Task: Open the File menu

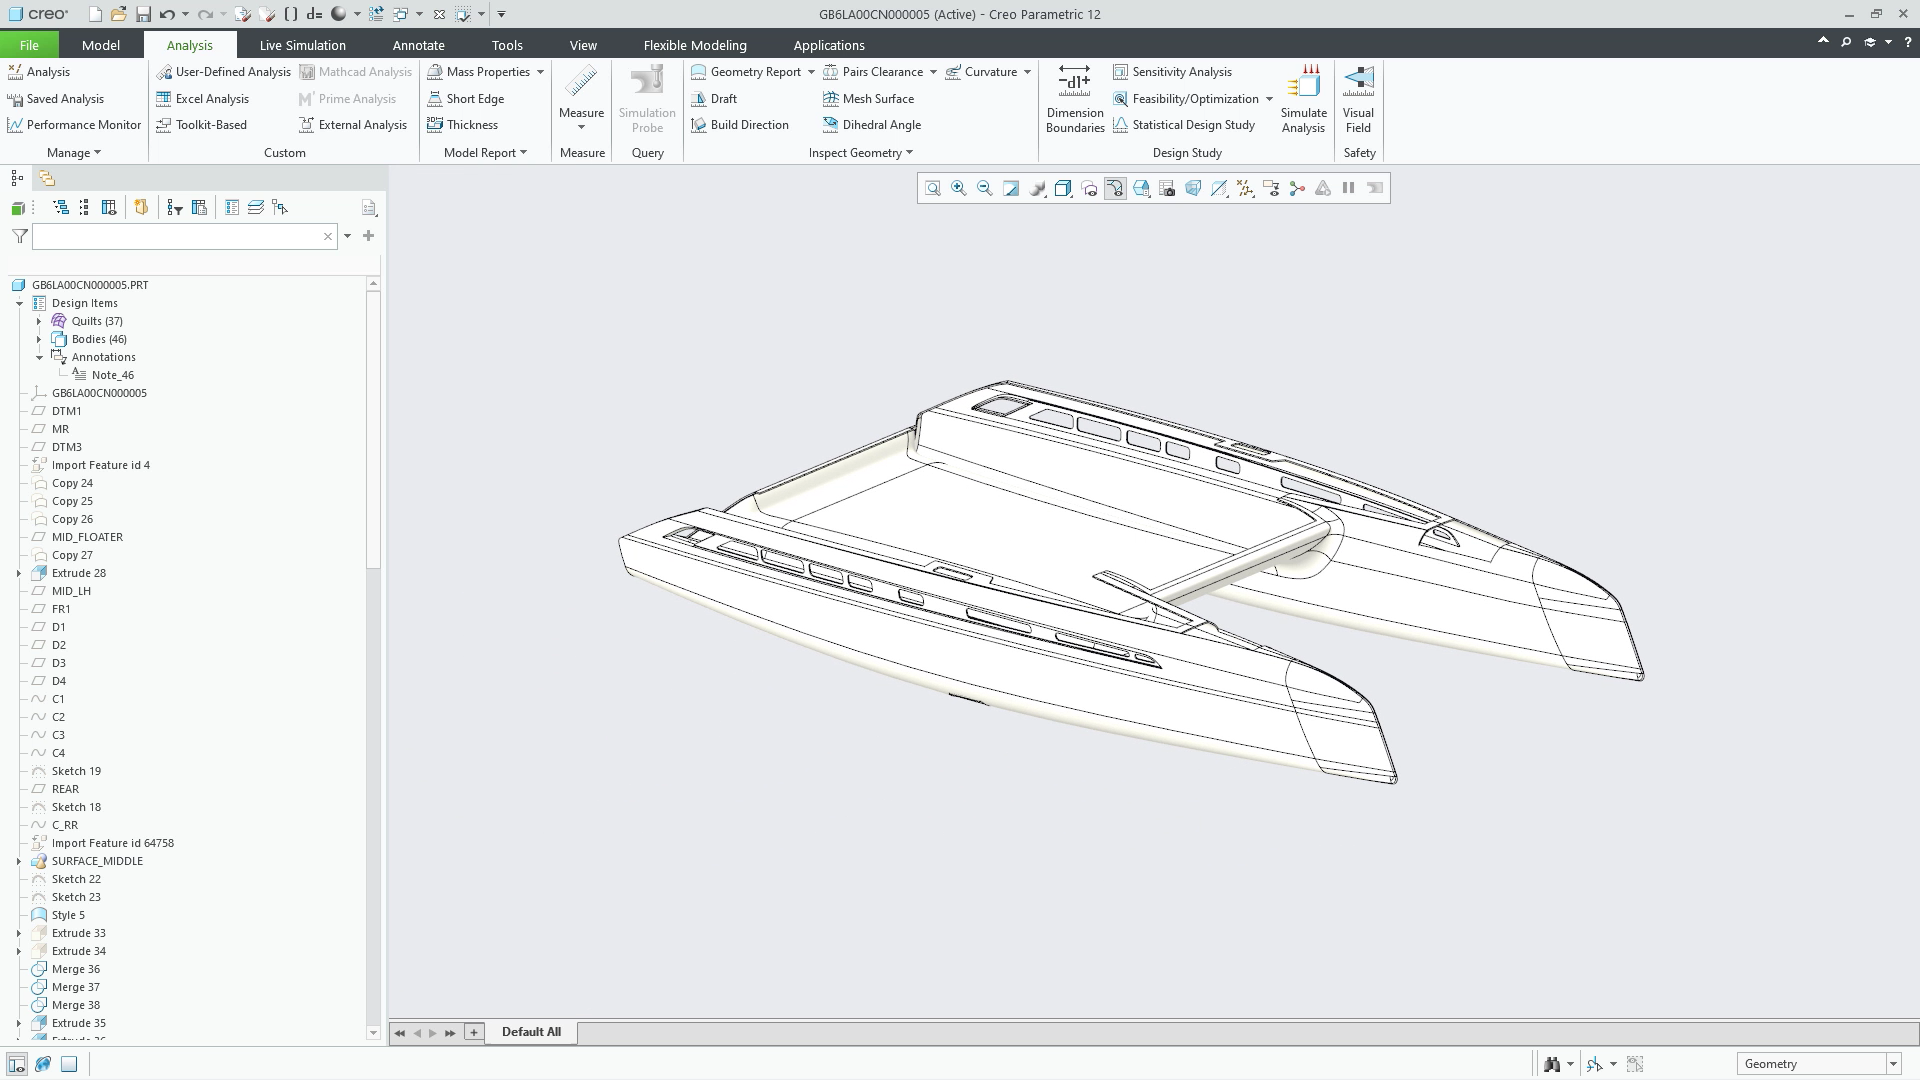Action: click(x=29, y=45)
